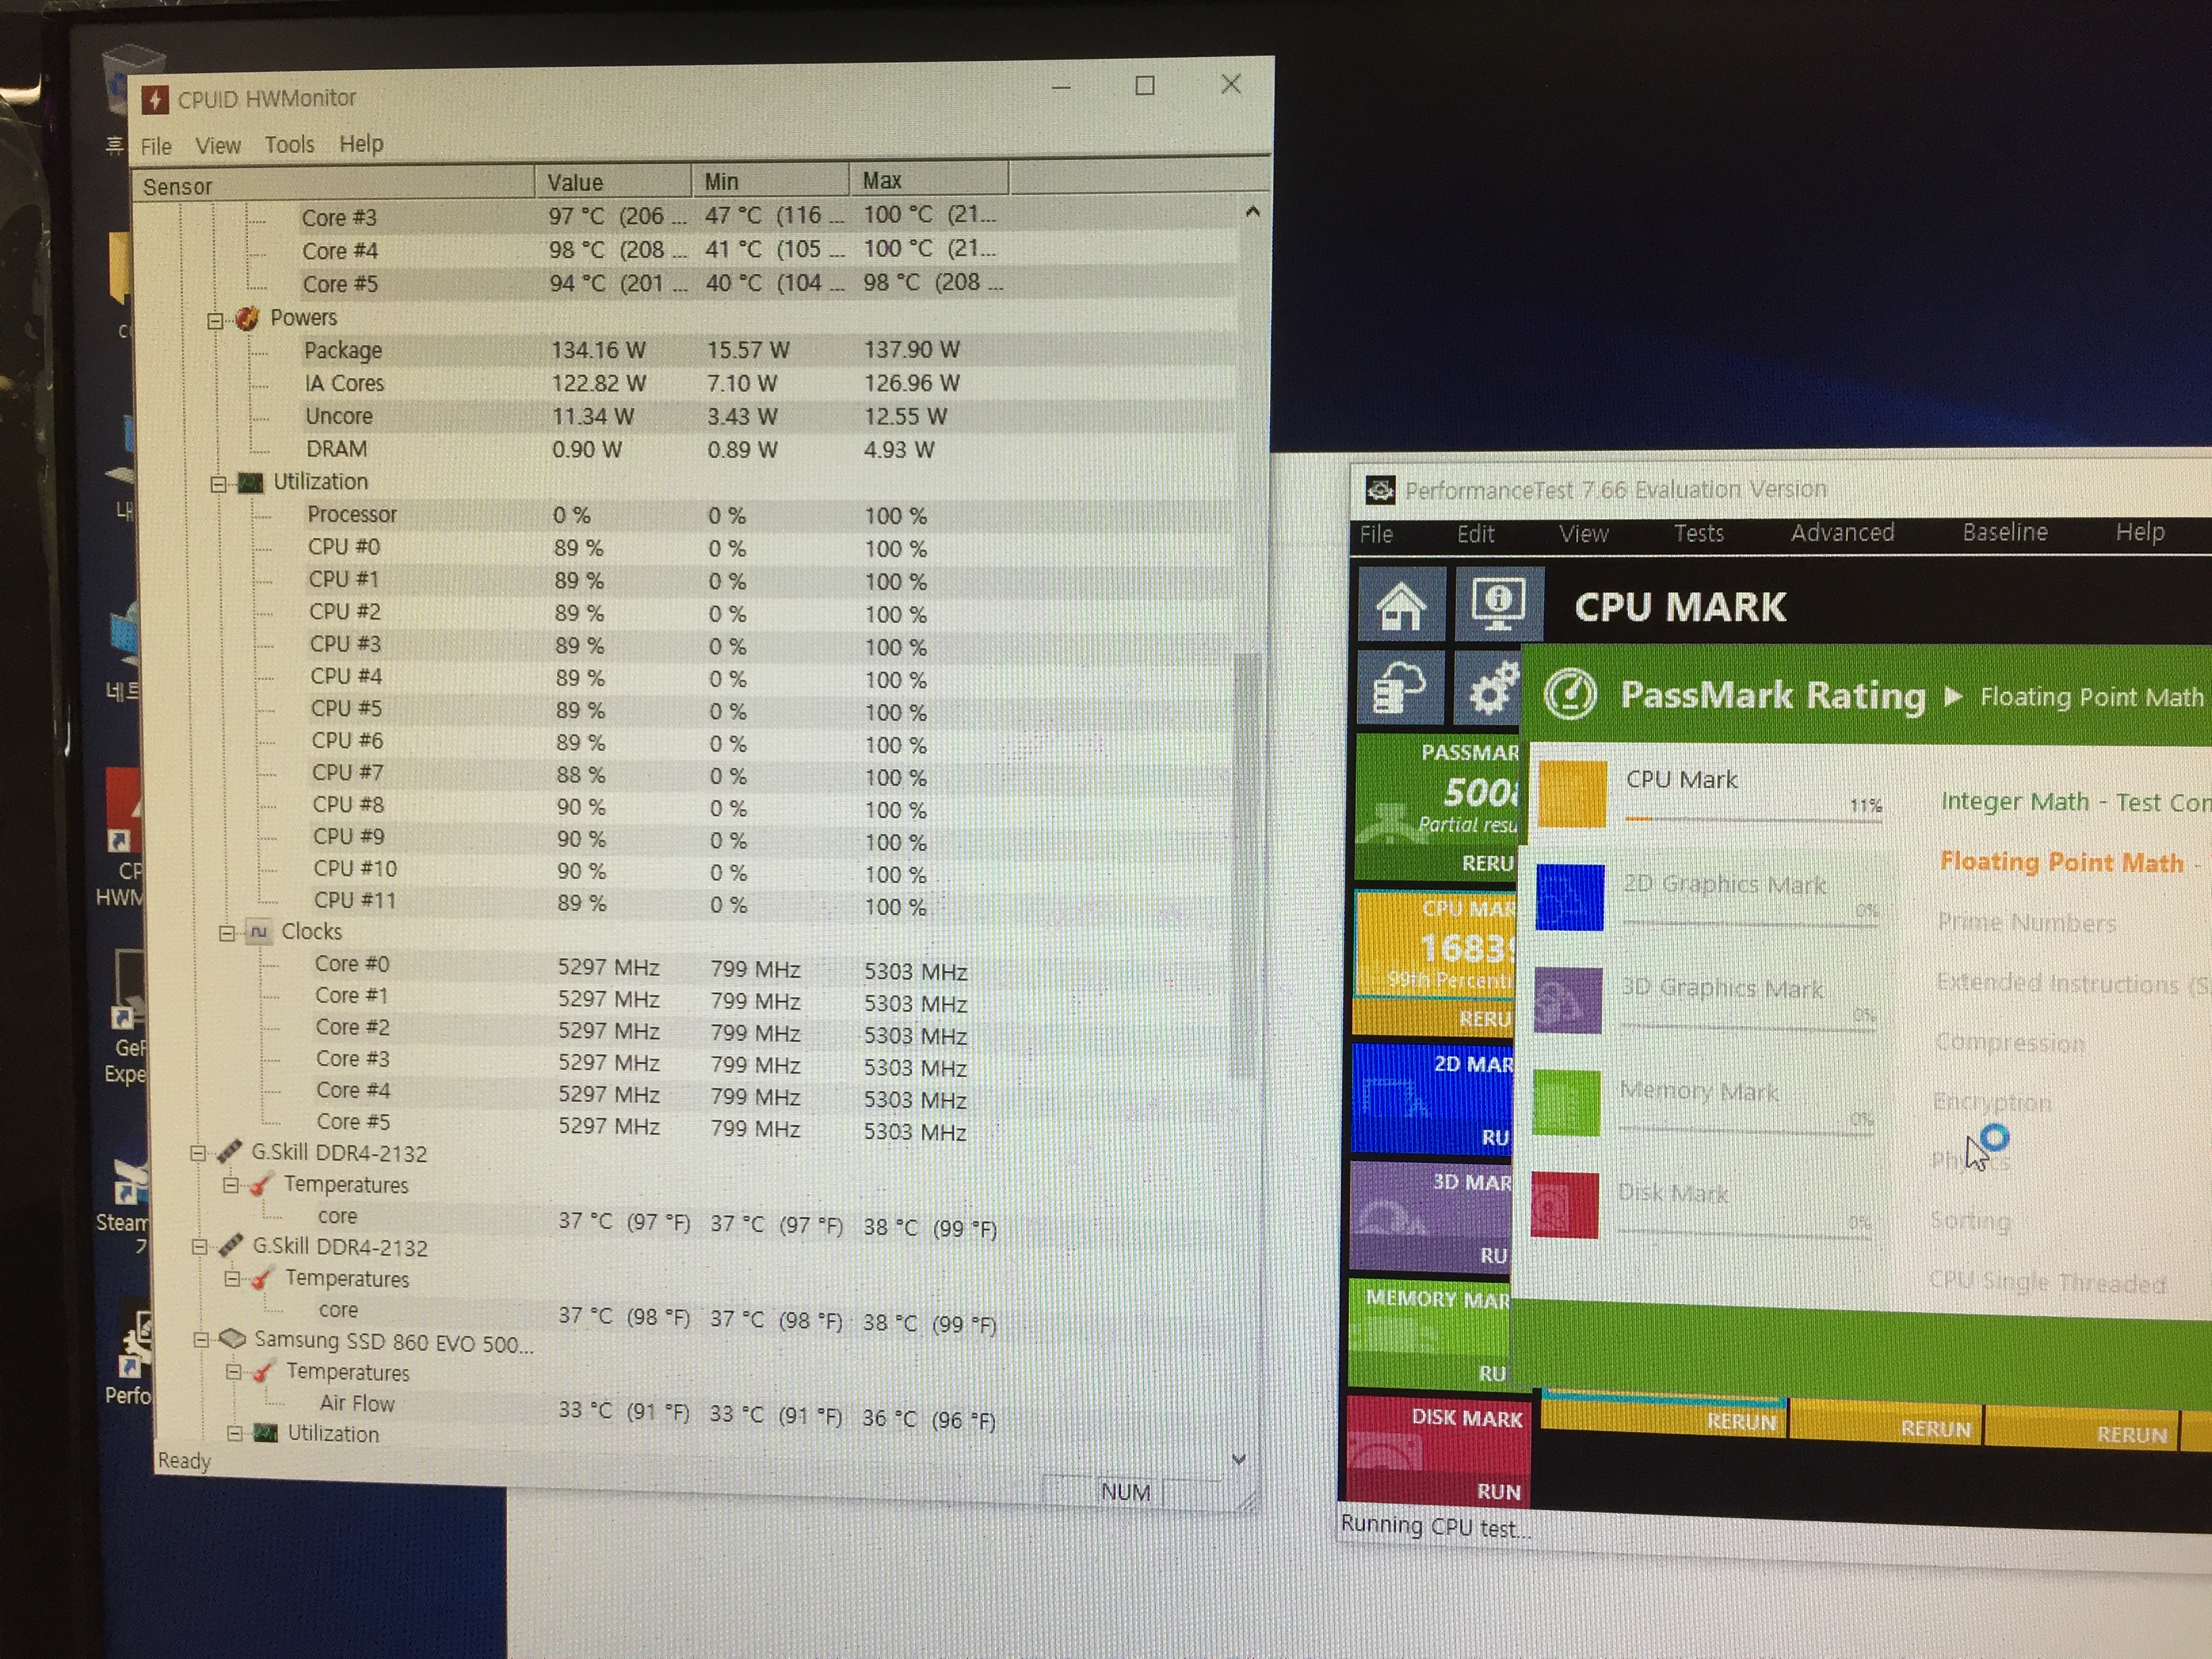Open the Tests menu in PerformanceTest
This screenshot has width=2212, height=1659.
1699,533
